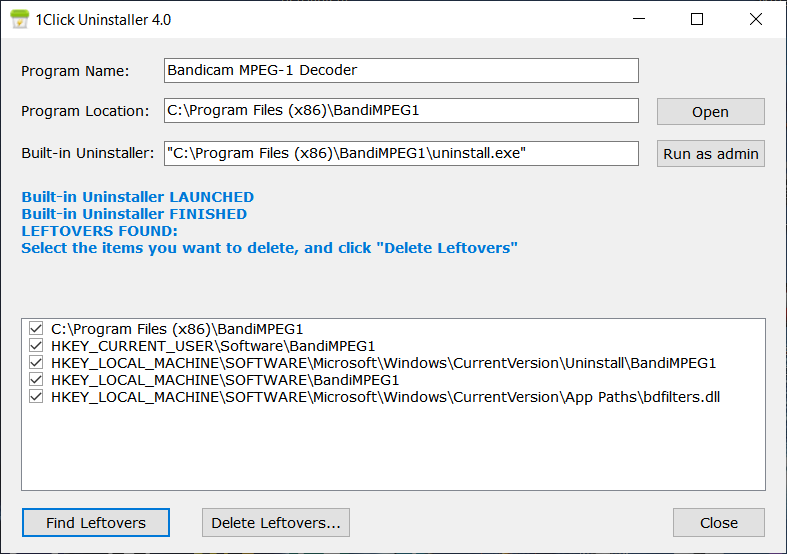Uncheck the C:\Program Files (x86)\BandiMPEG1 leftover checkbox
This screenshot has height=554, width=787.
coord(37,329)
